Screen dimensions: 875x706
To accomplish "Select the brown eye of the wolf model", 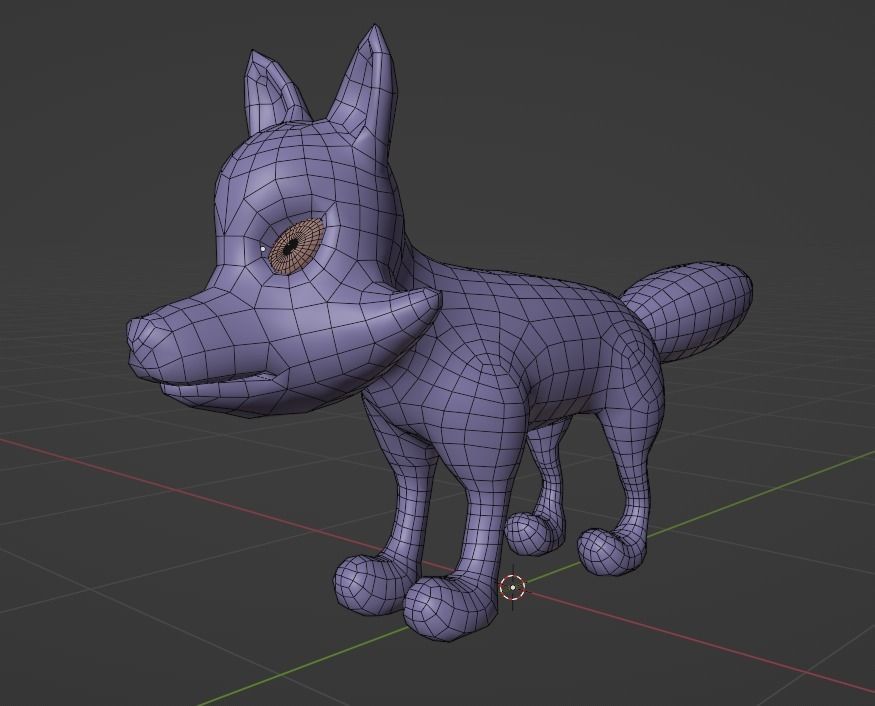I will tap(297, 246).
